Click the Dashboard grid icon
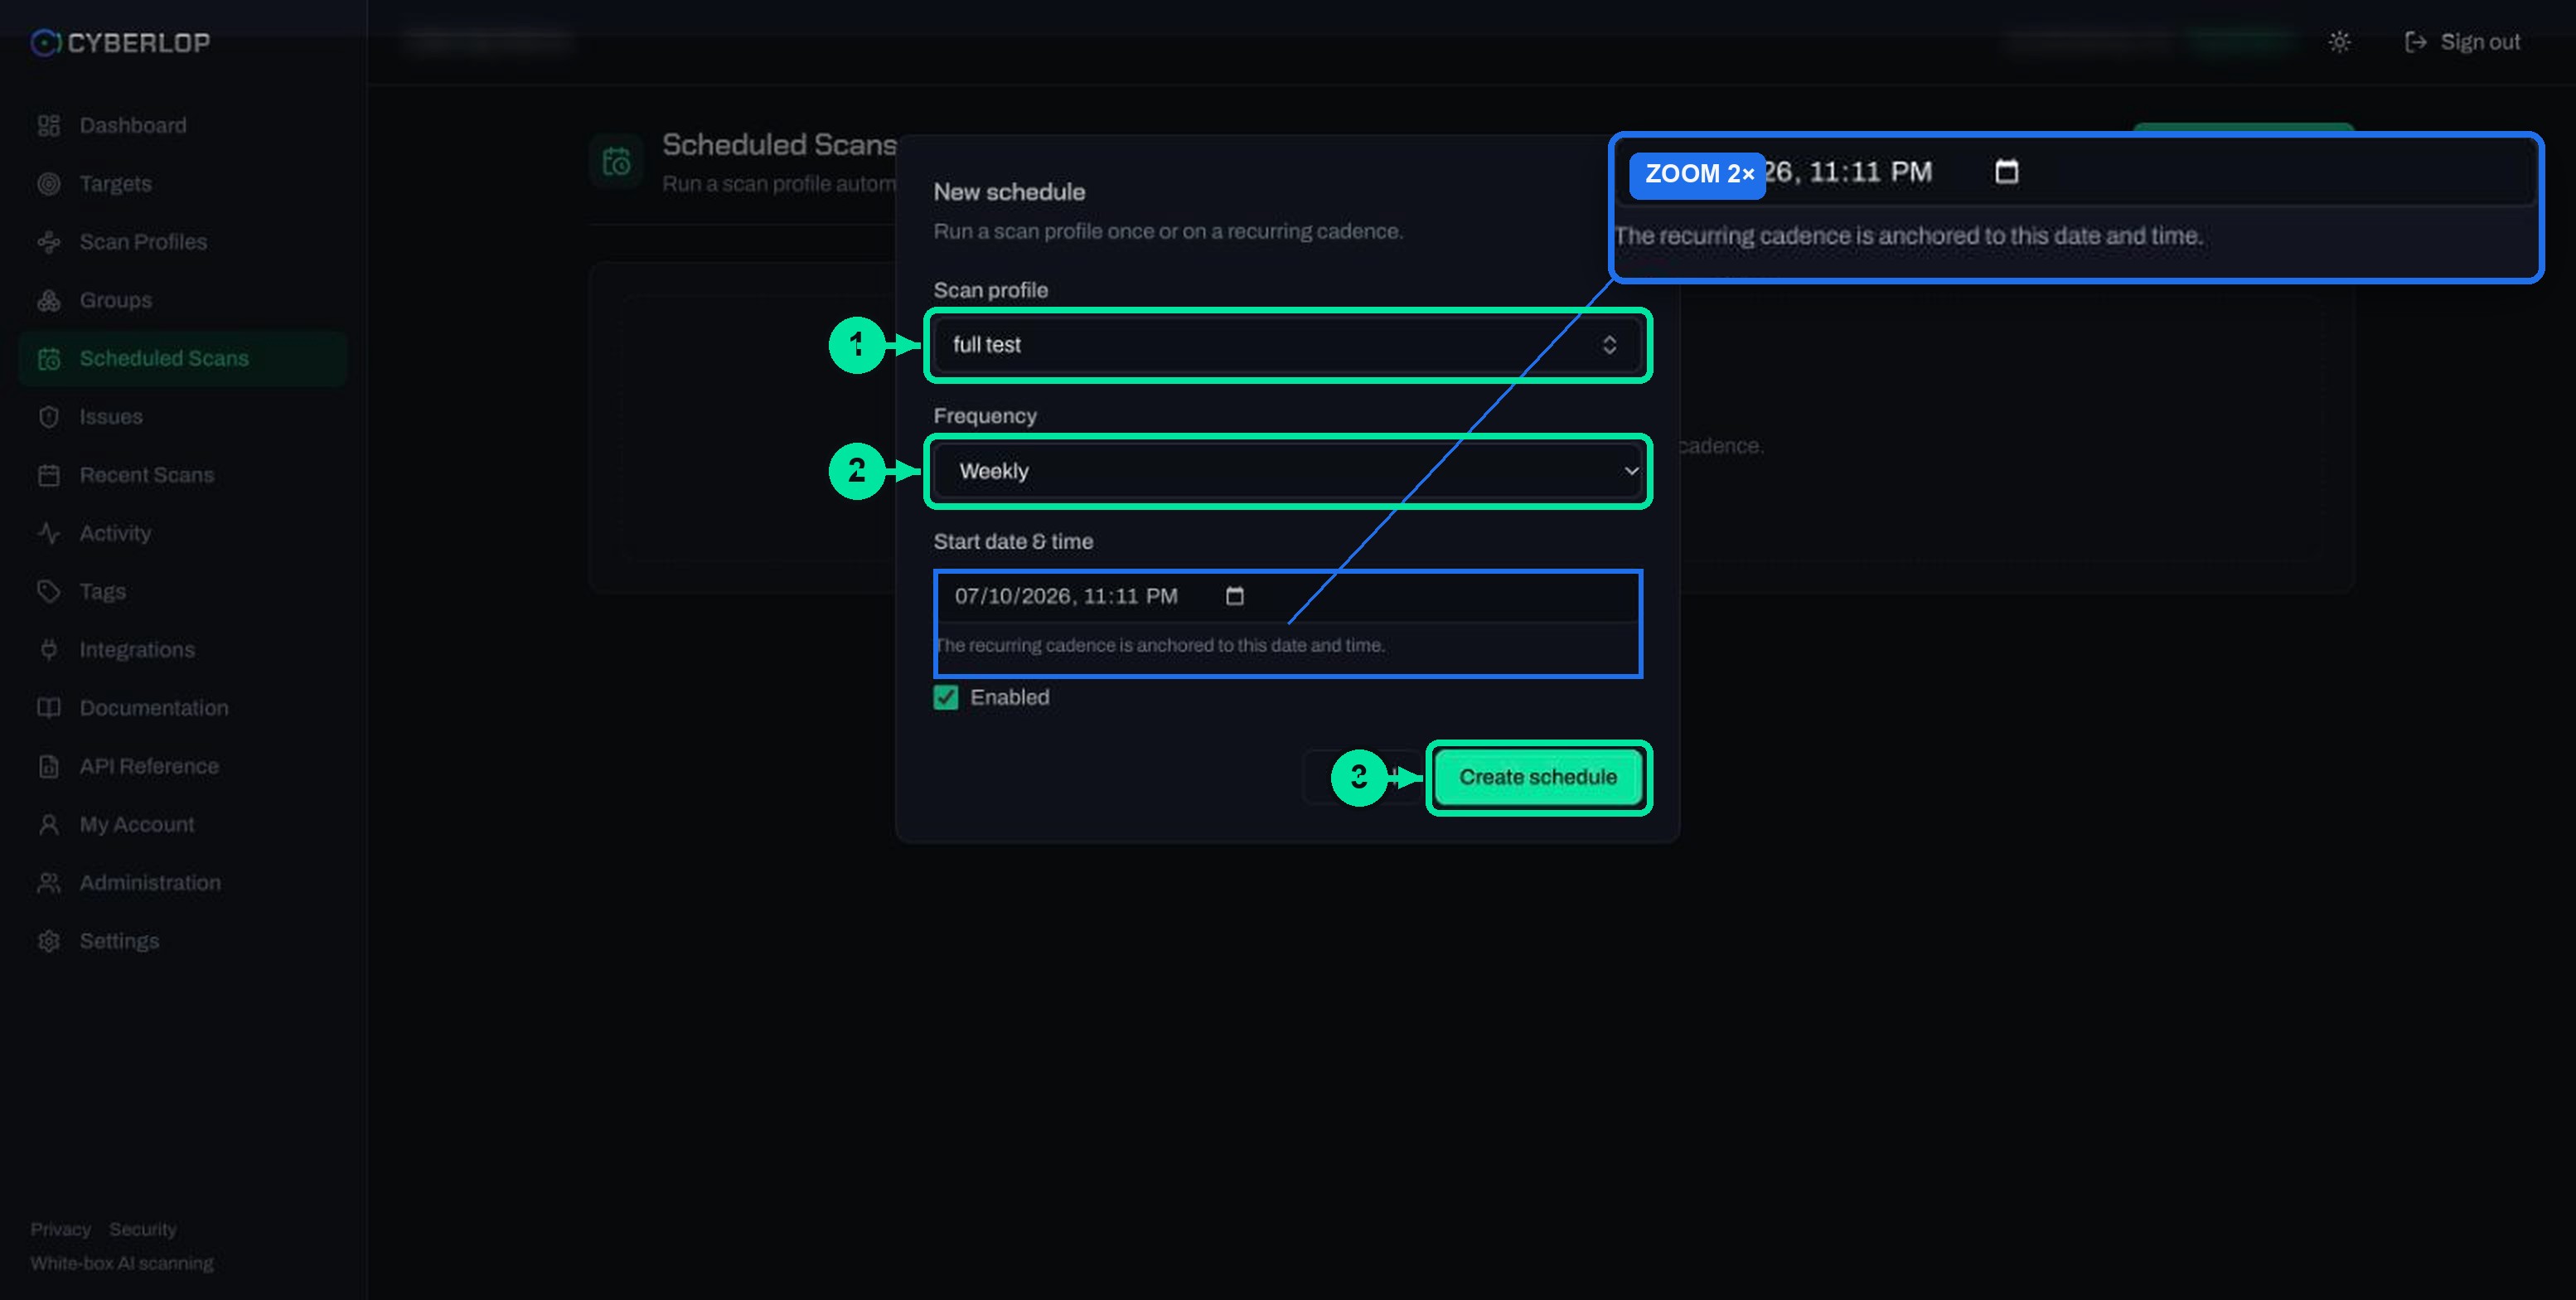The image size is (2576, 1300). pos(49,126)
